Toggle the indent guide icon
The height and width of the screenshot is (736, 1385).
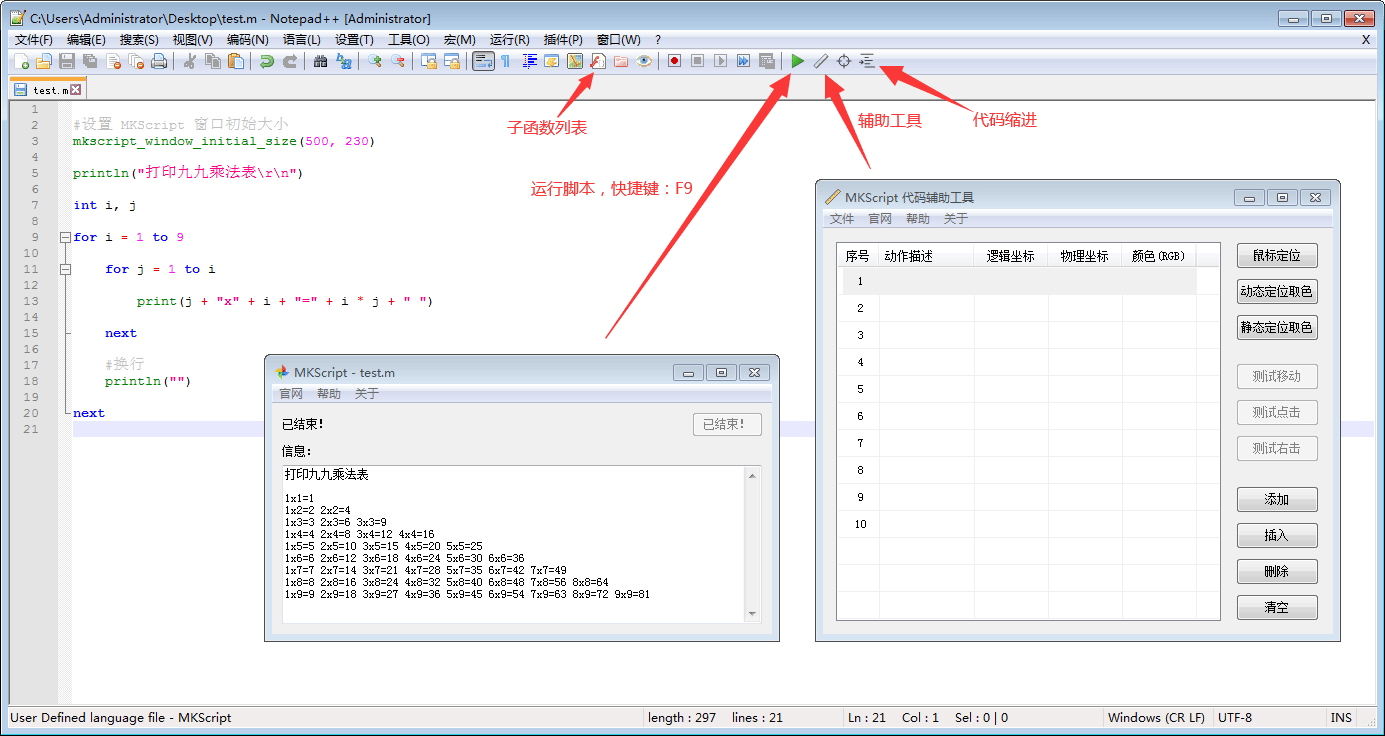(528, 61)
